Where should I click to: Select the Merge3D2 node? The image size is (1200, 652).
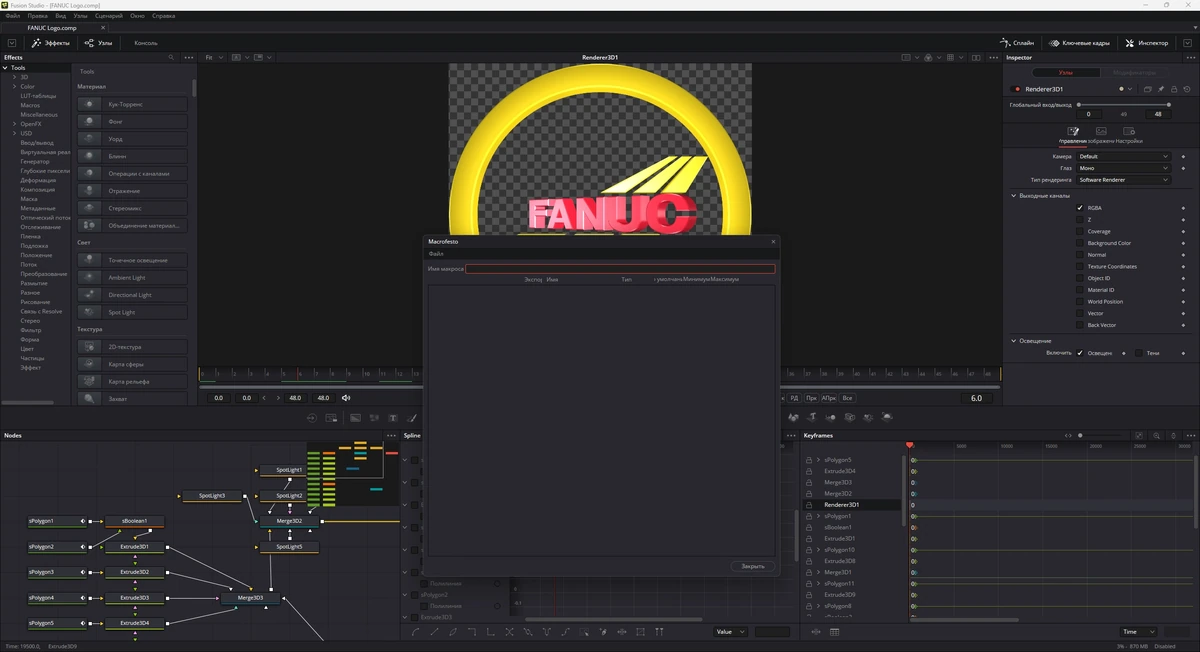(x=289, y=521)
